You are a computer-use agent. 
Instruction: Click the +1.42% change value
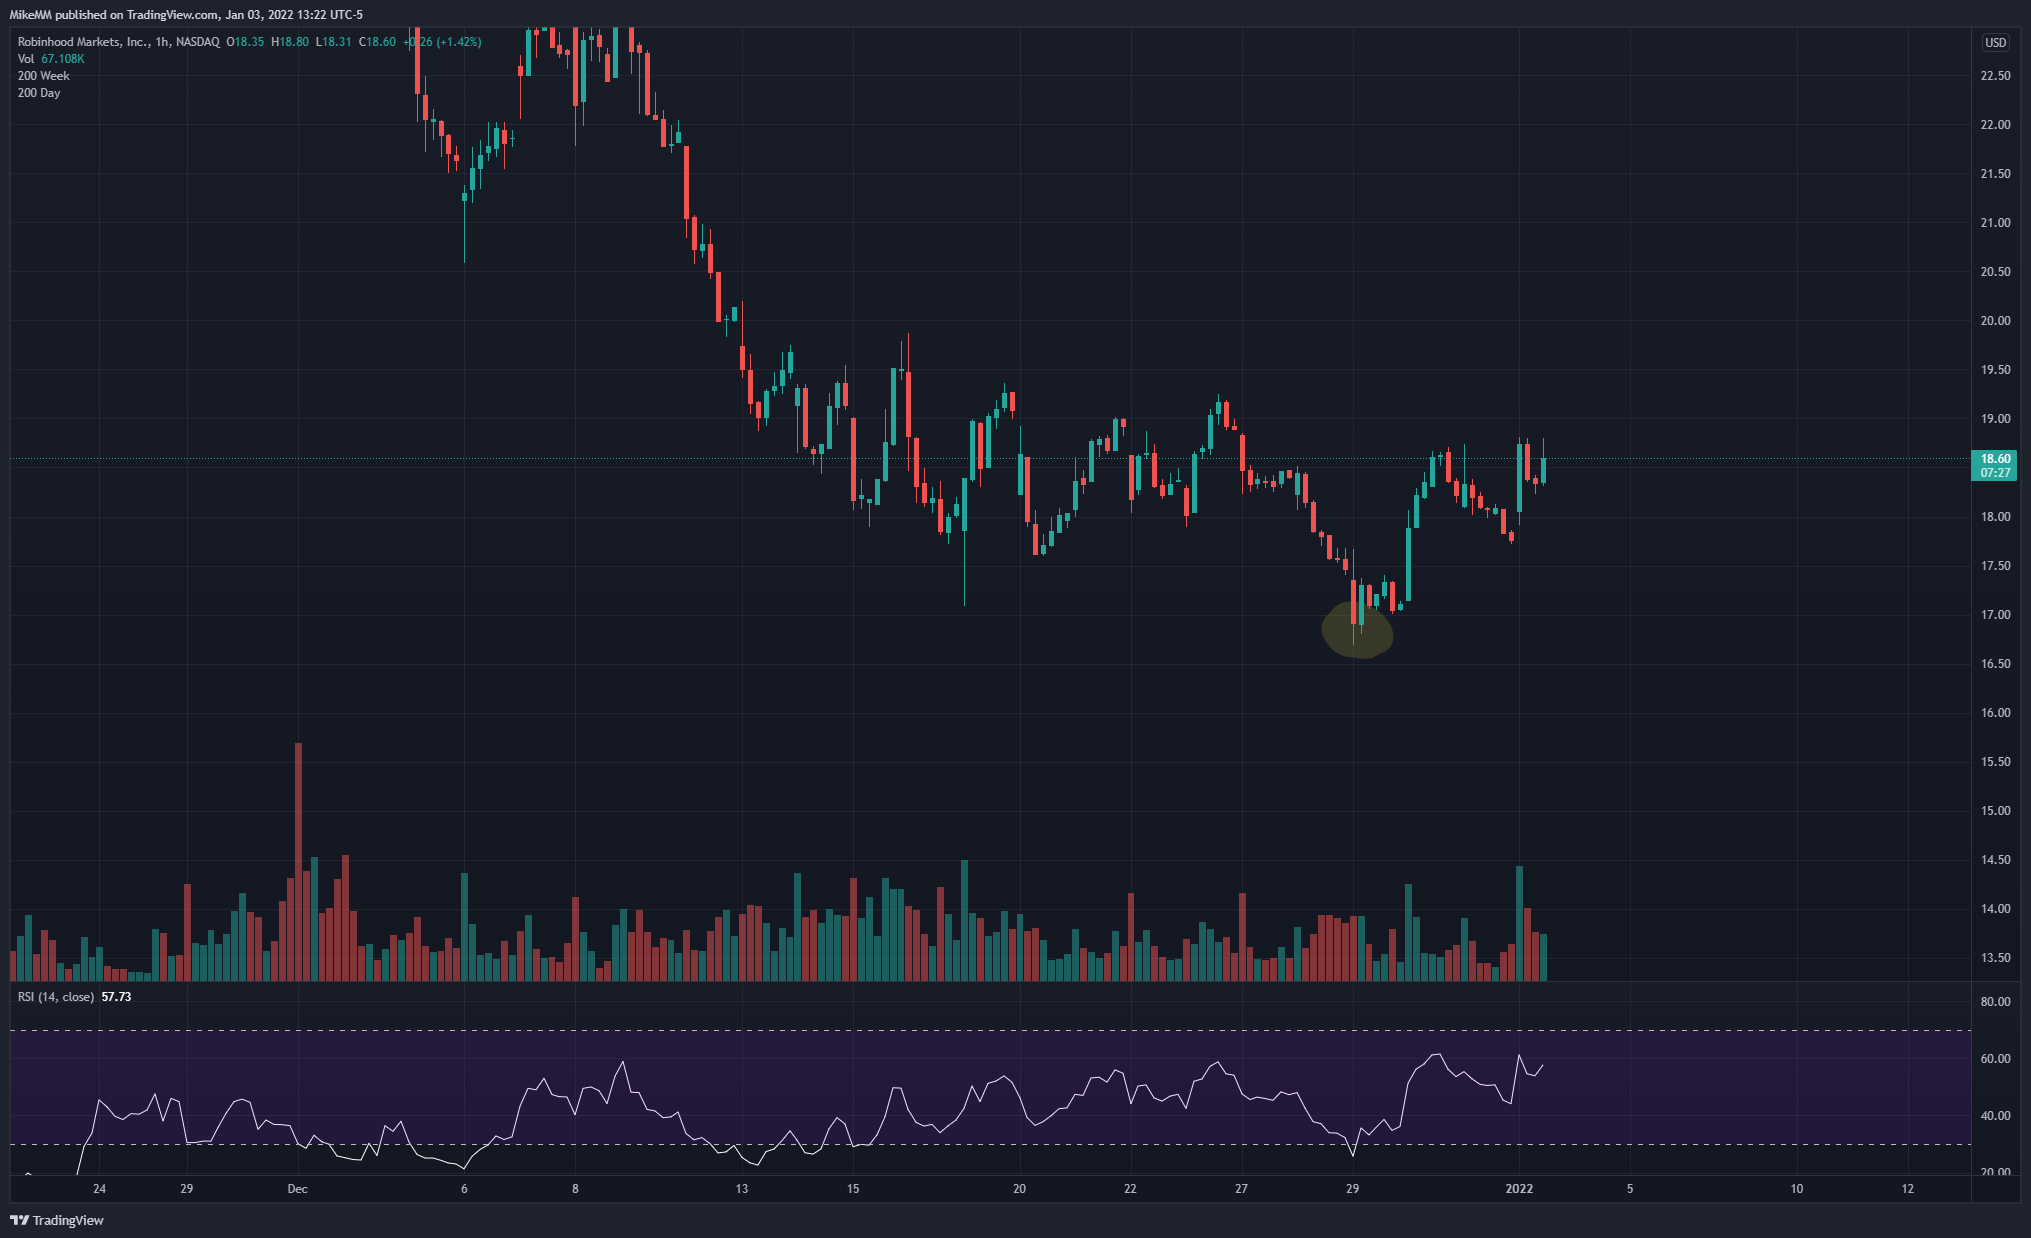[x=459, y=42]
